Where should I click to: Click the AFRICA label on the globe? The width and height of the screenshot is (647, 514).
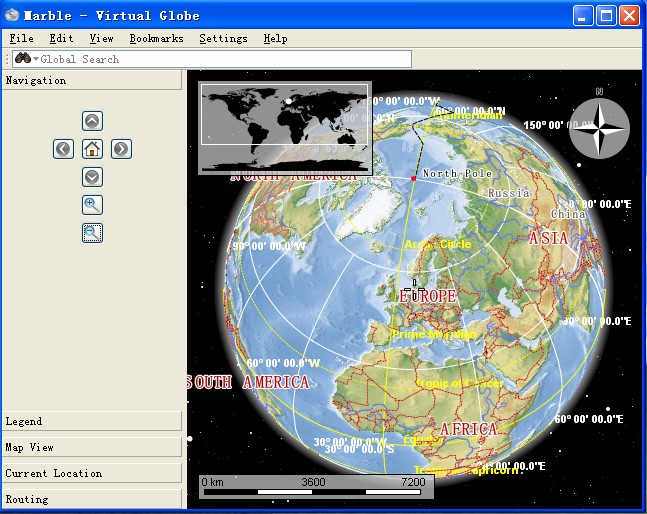[x=468, y=429]
